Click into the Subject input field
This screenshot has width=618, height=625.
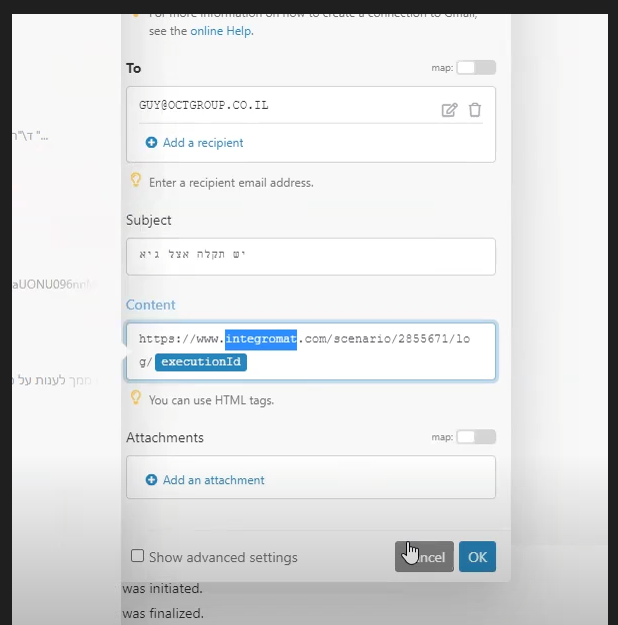[x=310, y=256]
